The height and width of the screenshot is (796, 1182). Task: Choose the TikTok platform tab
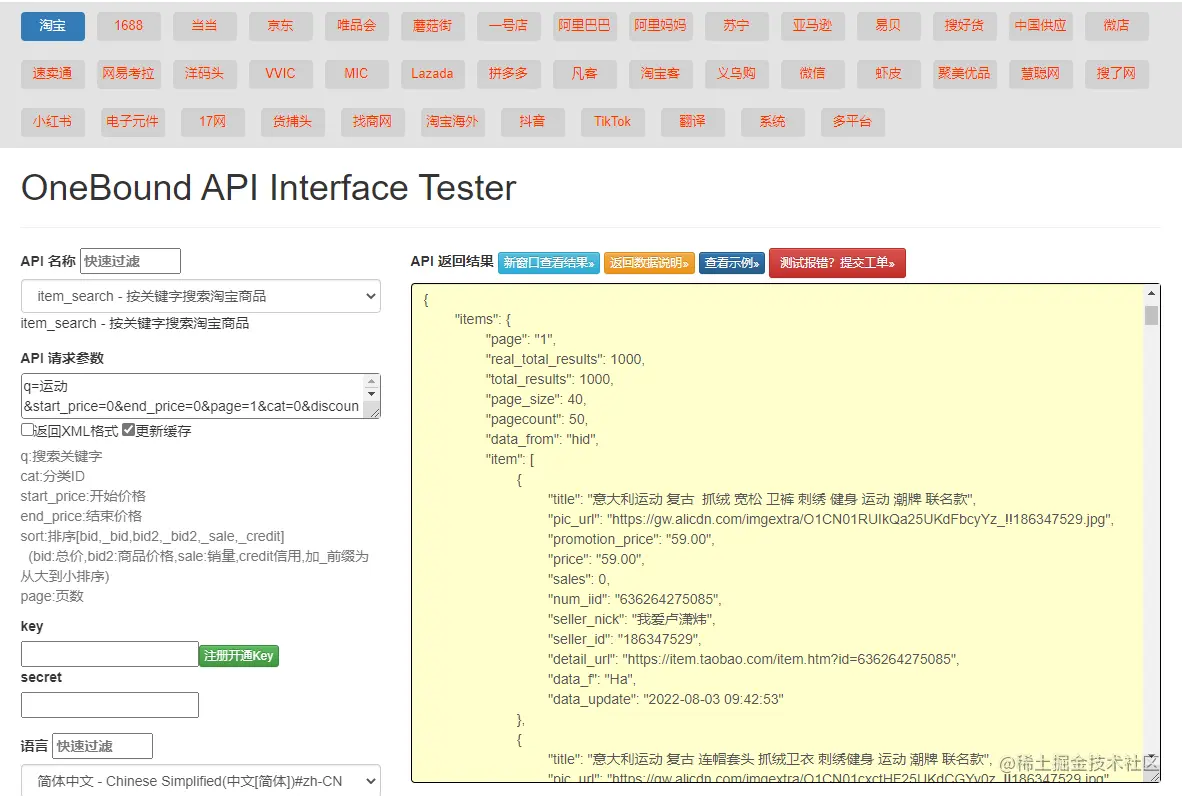[x=612, y=122]
